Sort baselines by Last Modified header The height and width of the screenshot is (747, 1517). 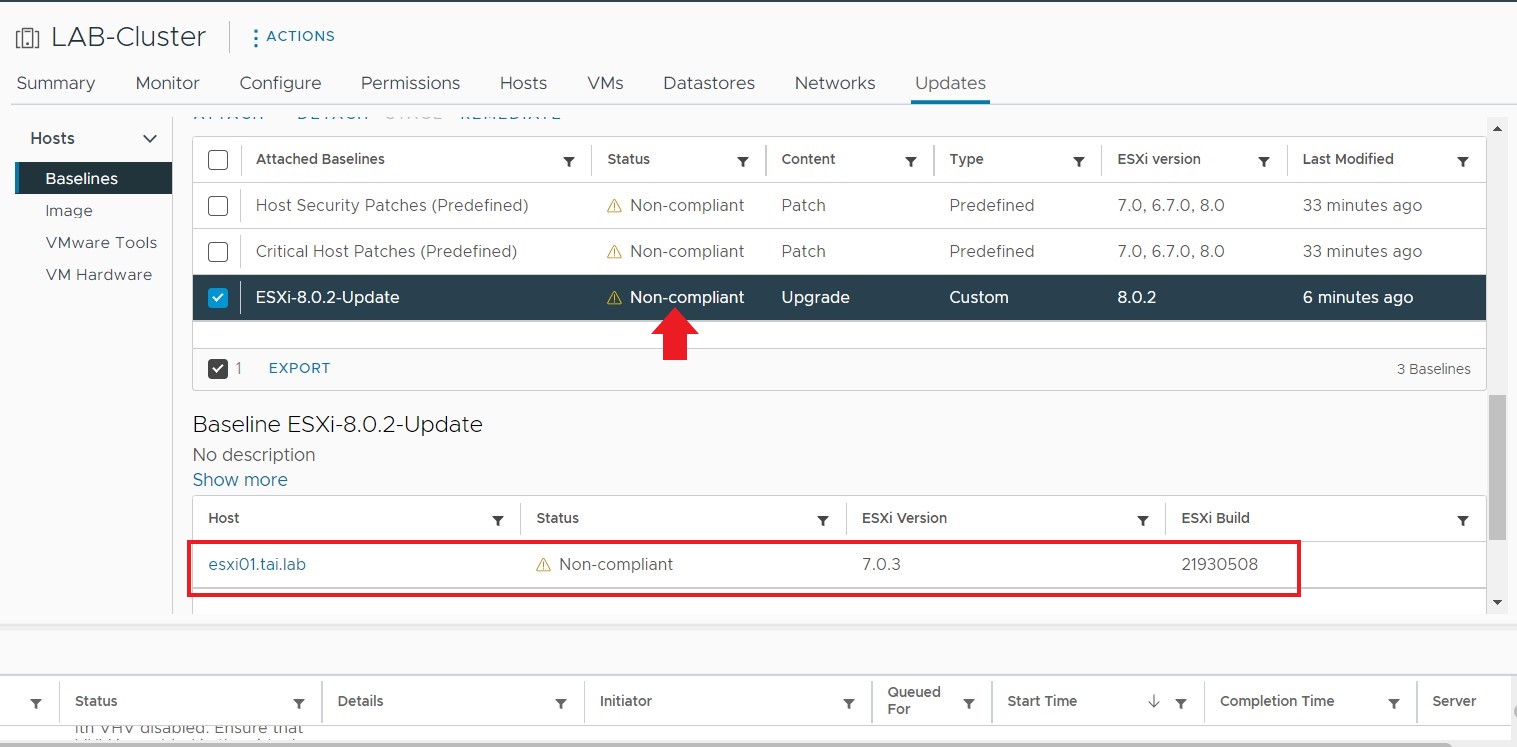coord(1347,159)
